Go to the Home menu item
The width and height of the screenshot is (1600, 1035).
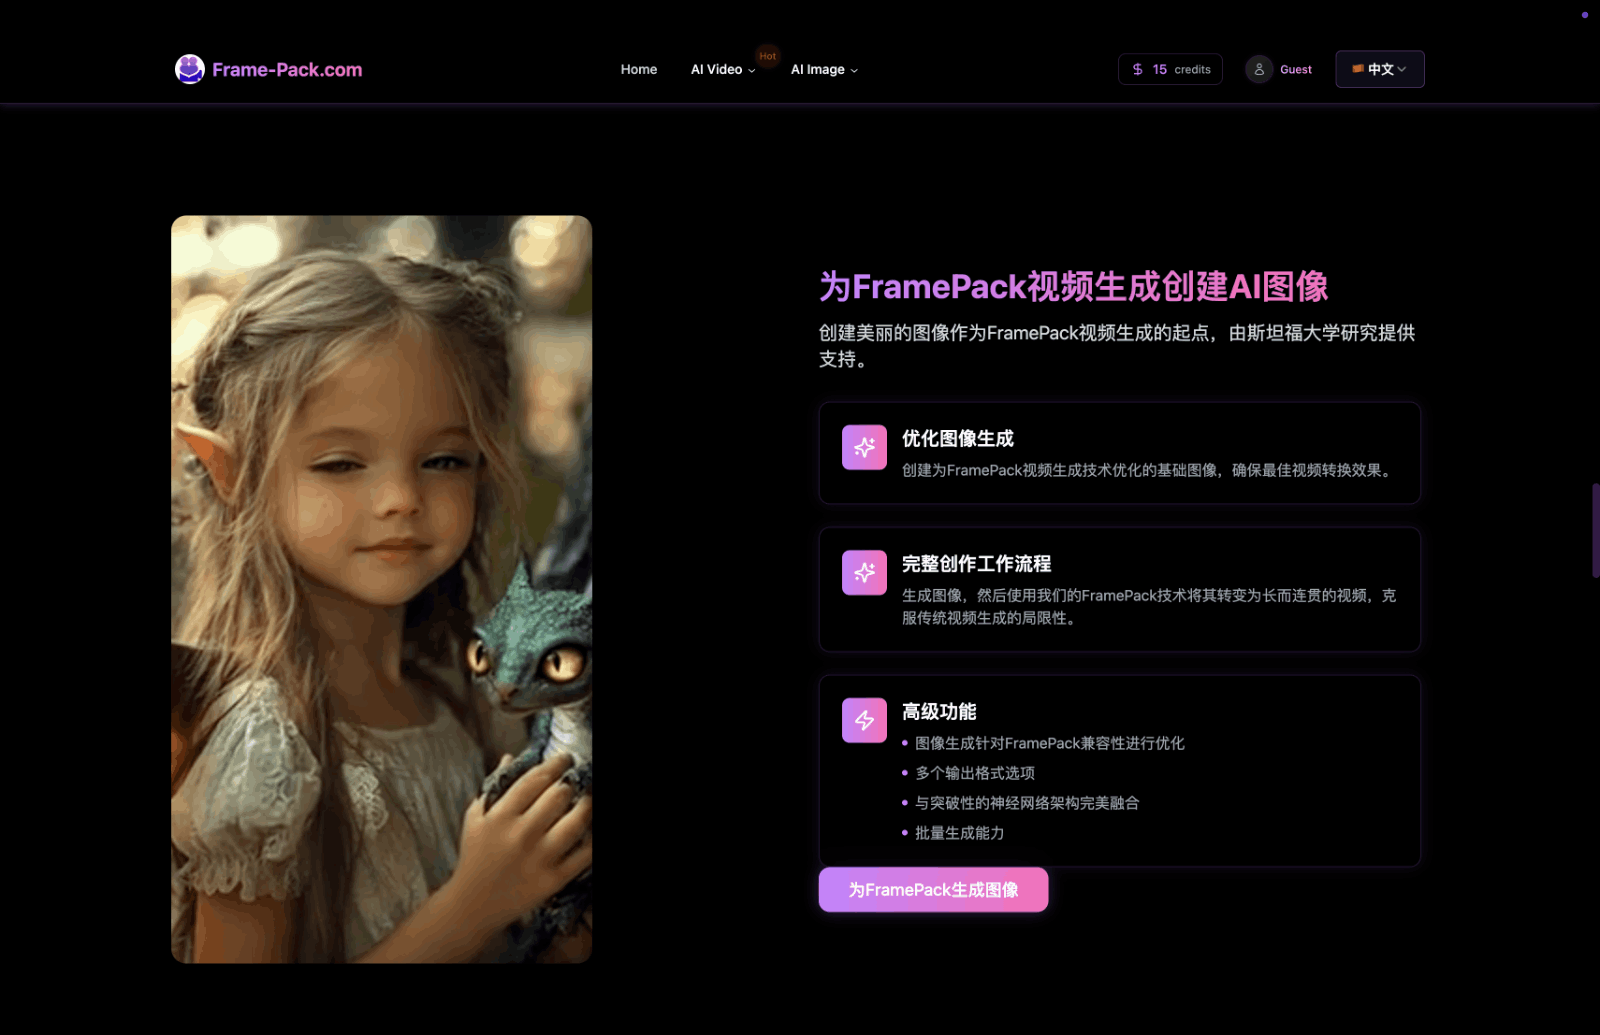tap(639, 69)
